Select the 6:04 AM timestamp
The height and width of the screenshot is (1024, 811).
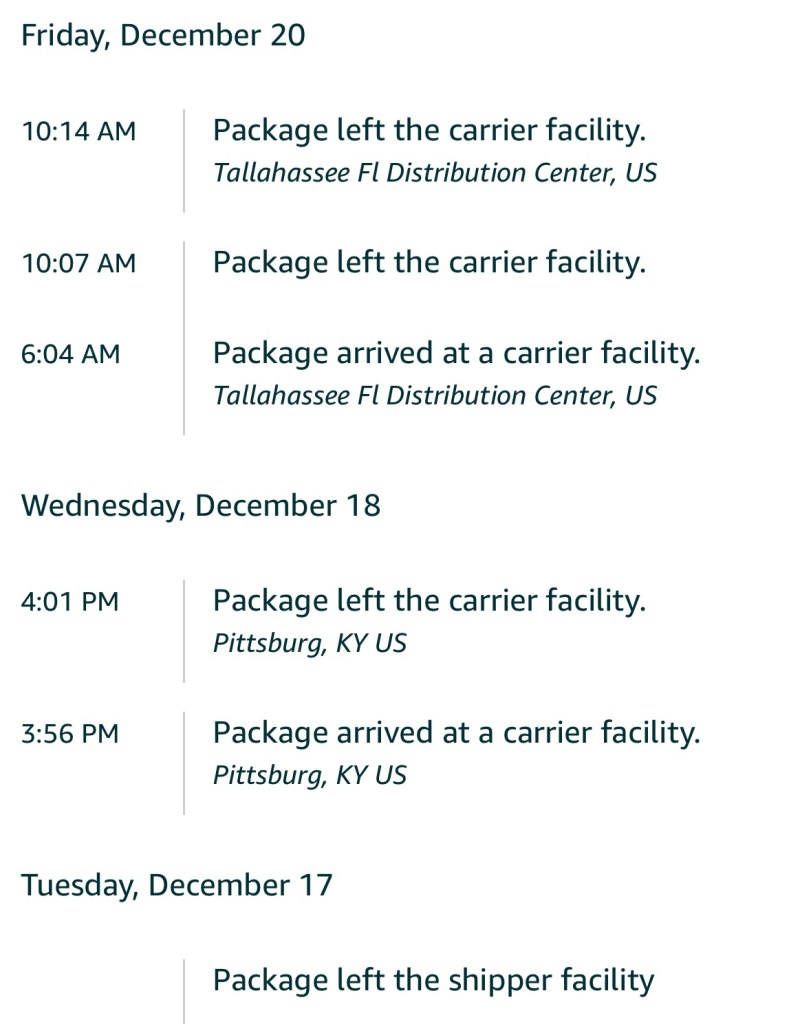click(70, 354)
